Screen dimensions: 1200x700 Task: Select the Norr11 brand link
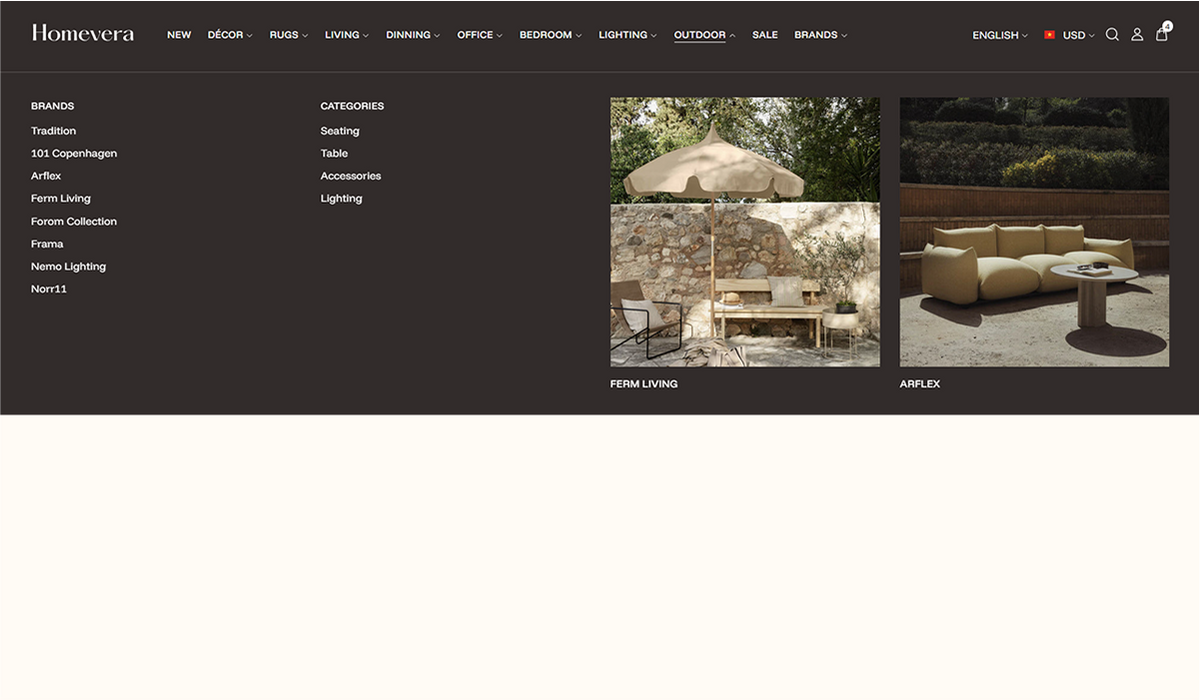click(x=49, y=289)
